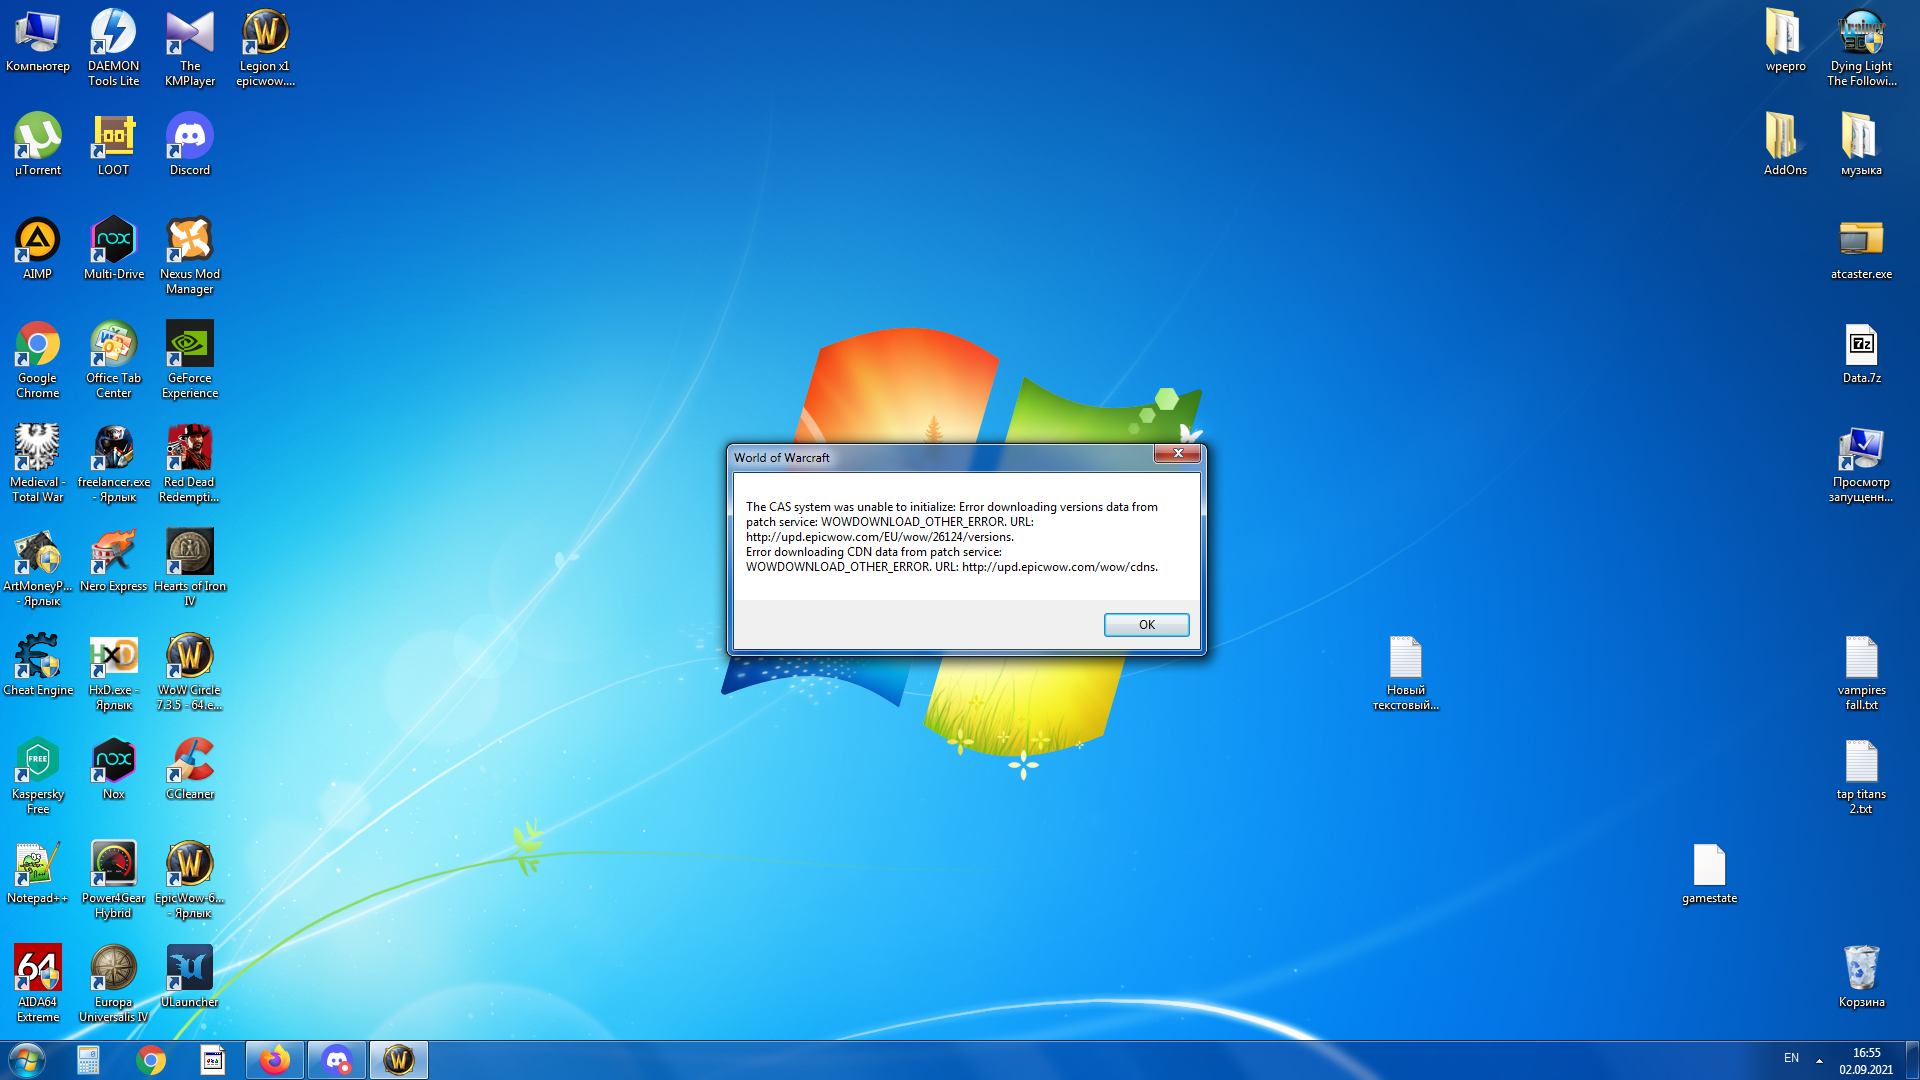Show hidden system tray icons
The width and height of the screenshot is (1920, 1080).
point(1819,1060)
